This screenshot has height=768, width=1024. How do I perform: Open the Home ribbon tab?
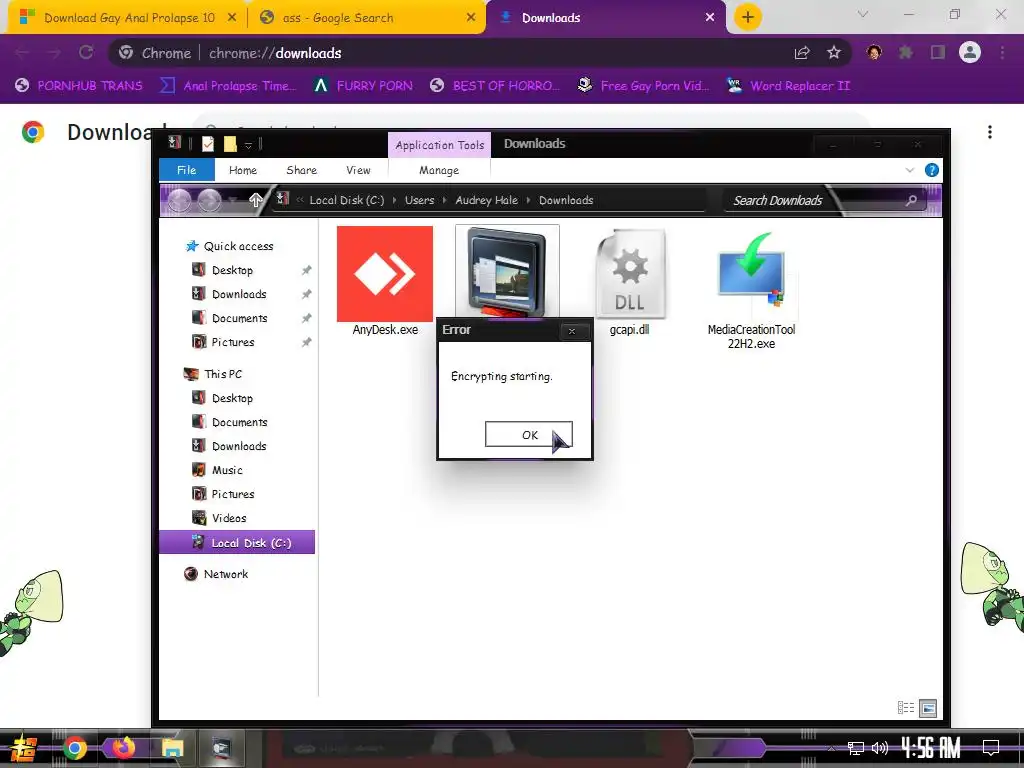tap(243, 170)
